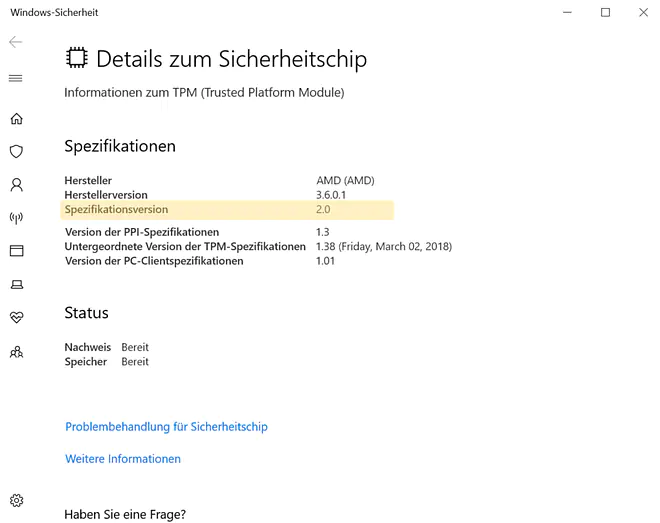The image size is (660, 523).
Task: Open Device performance & health heart icon
Action: (16, 317)
